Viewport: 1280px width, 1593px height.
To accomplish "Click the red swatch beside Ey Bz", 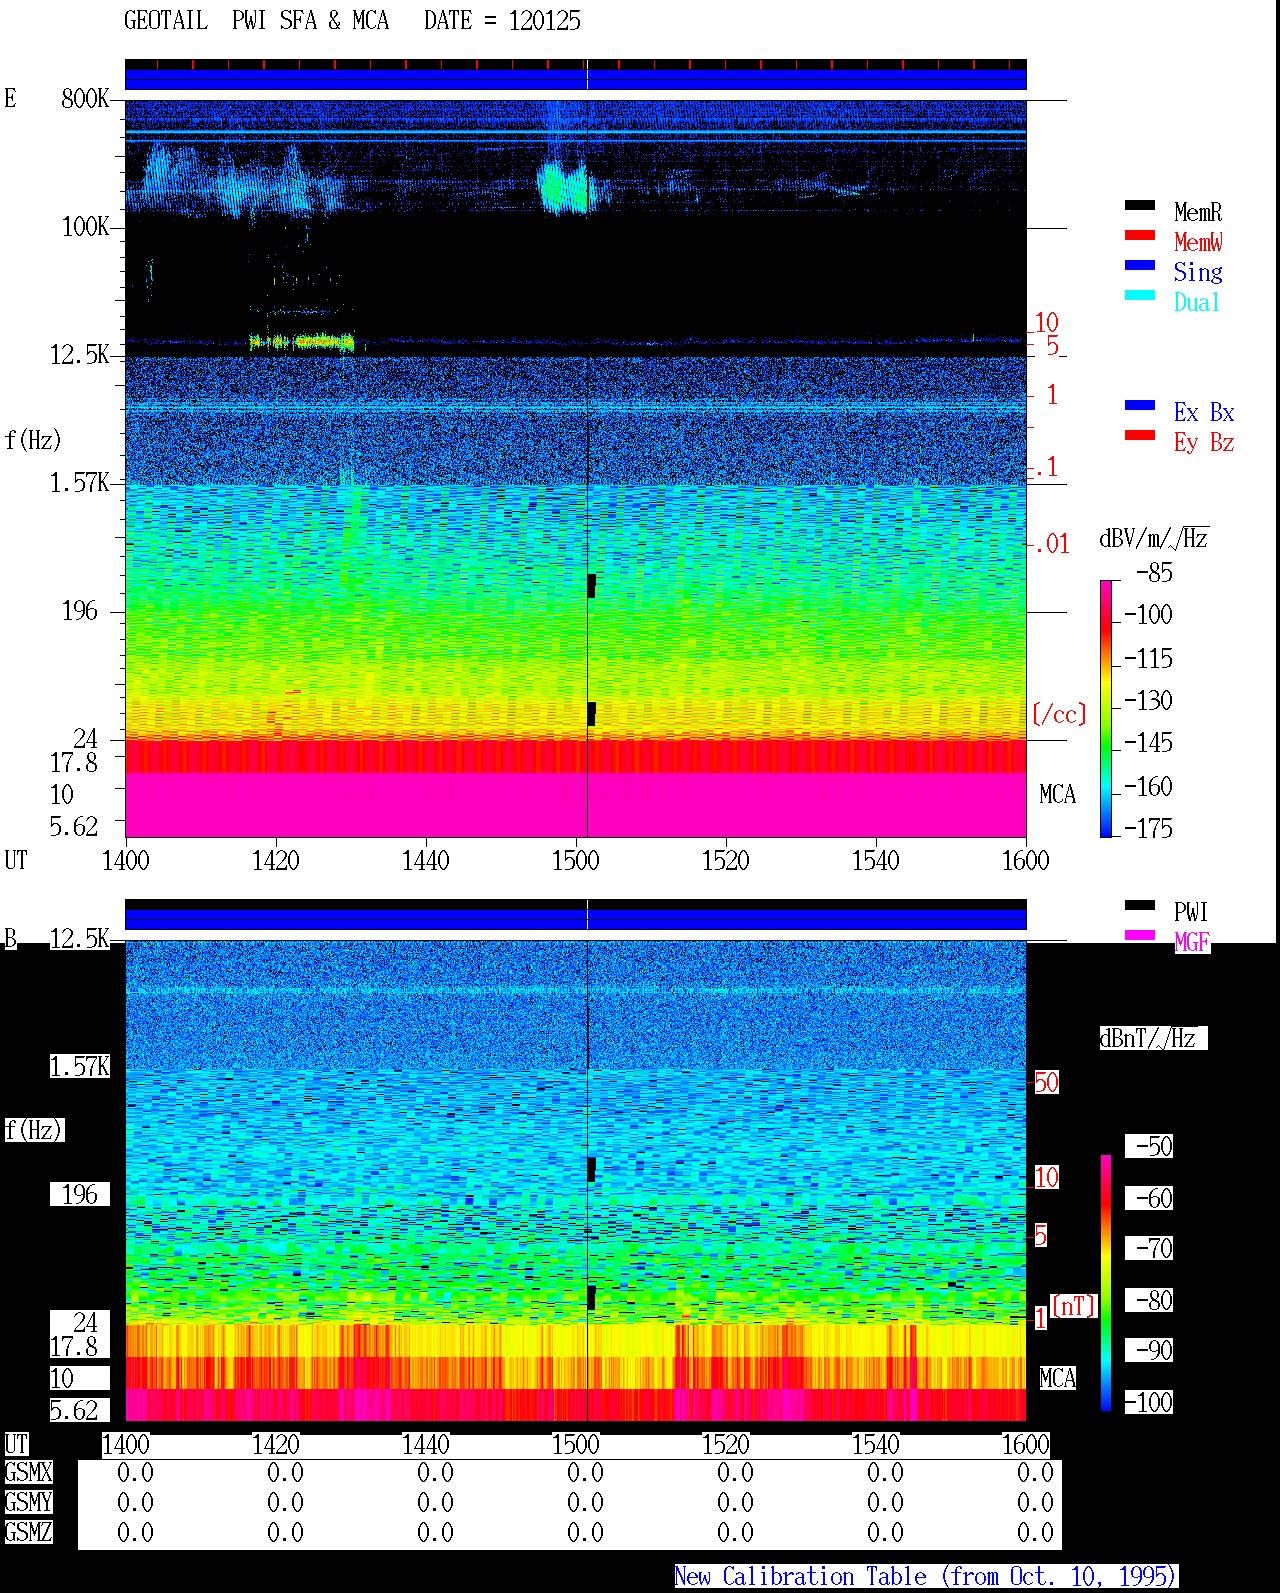I will coord(1139,435).
